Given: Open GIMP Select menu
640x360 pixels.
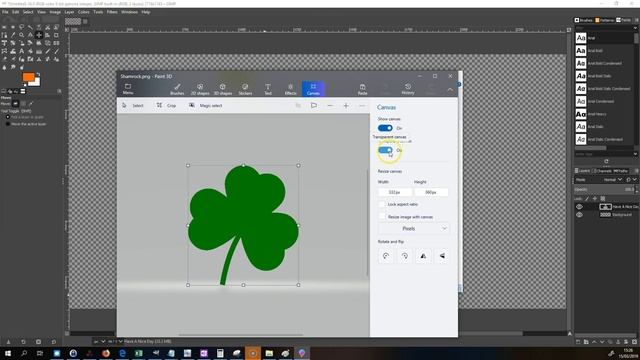Looking at the screenshot, I should point(28,12).
